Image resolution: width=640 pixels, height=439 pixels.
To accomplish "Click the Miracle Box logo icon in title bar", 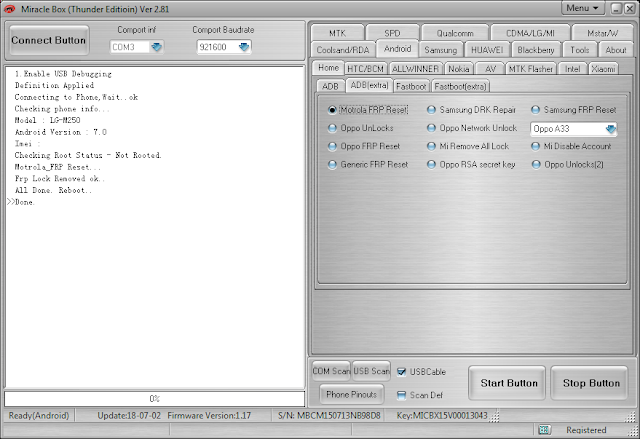I will click(x=9, y=9).
